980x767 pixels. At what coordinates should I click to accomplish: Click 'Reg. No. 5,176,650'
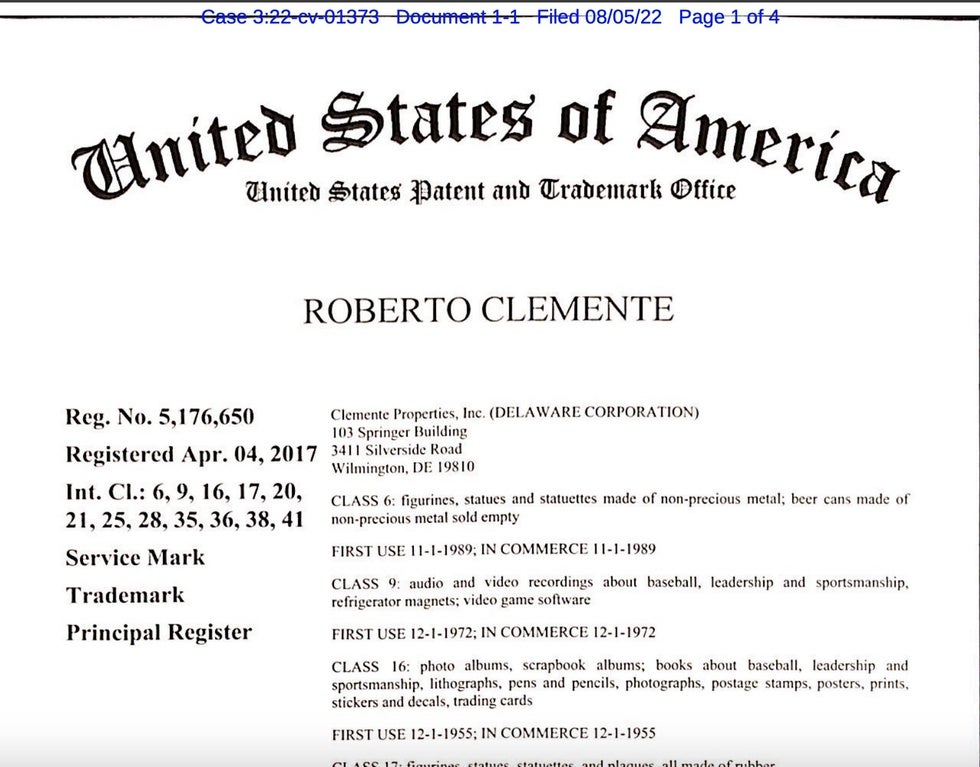(160, 417)
